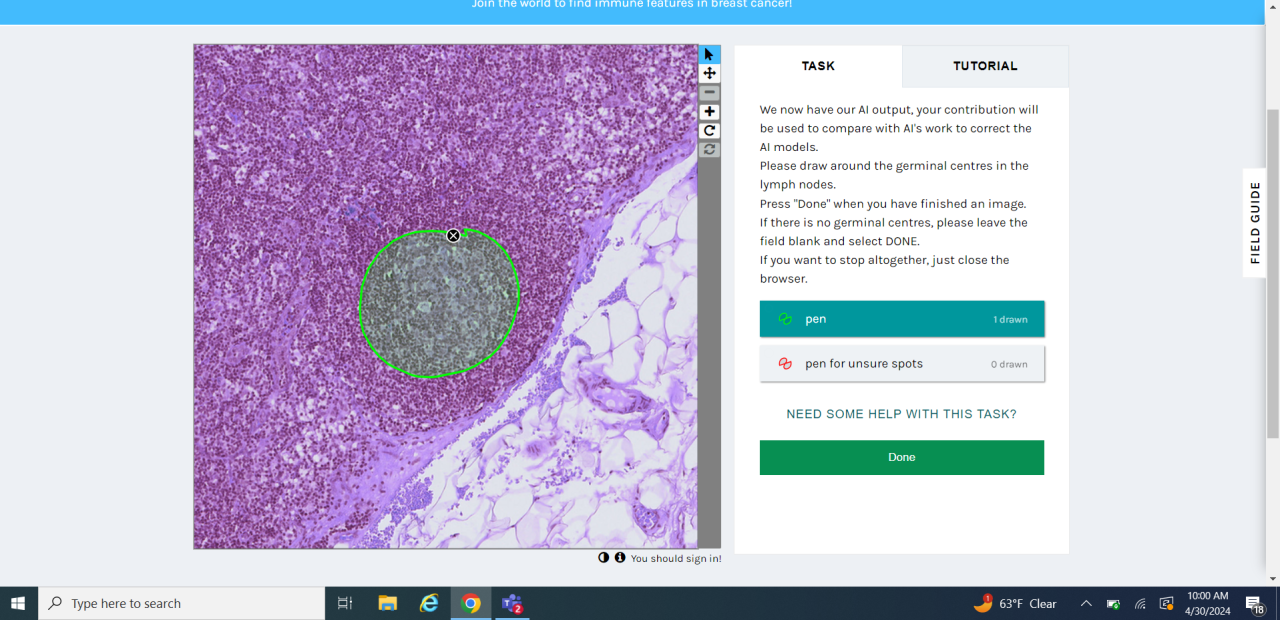Viewport: 1280px width, 620px height.
Task: Toggle image contrast/invert icon below the viewer
Action: tap(603, 558)
